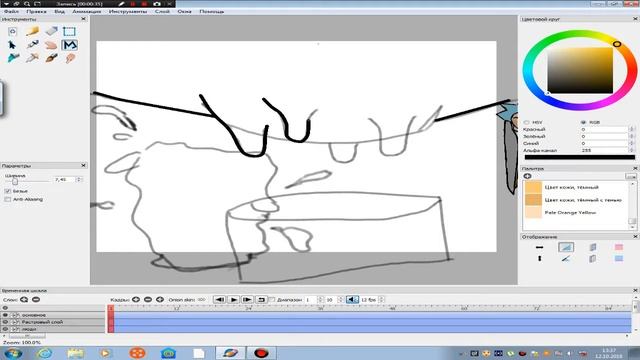The height and width of the screenshot is (360, 640).
Task: Remove a frame in timeline
Action: click(x=148, y=300)
